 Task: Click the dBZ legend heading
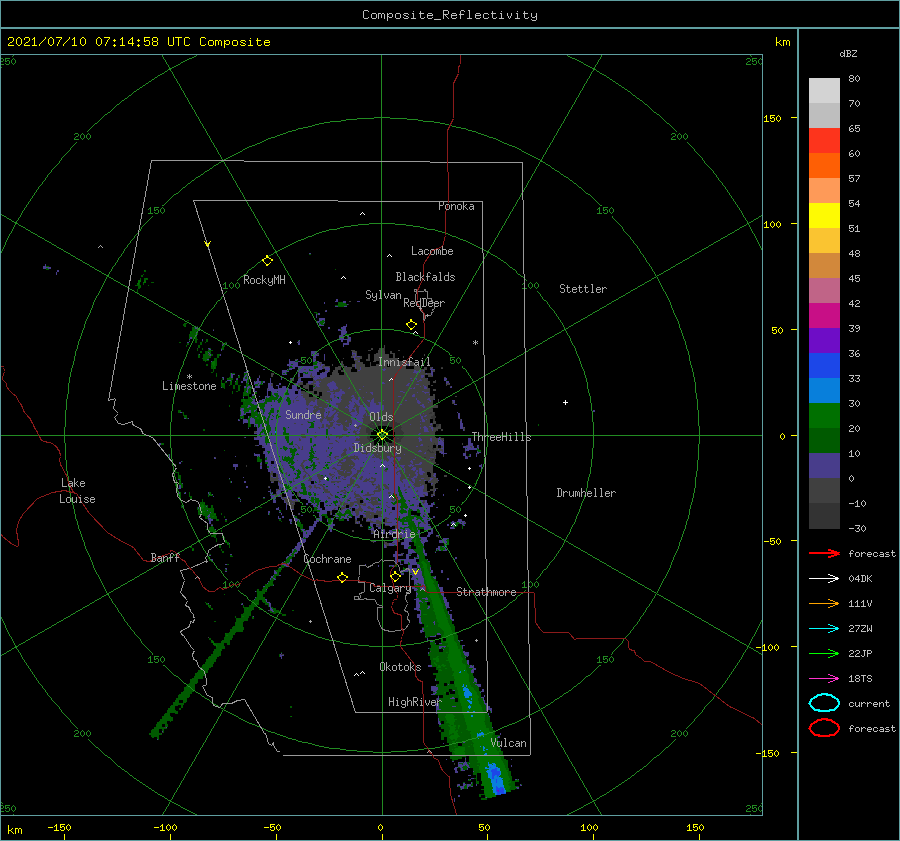point(848,53)
